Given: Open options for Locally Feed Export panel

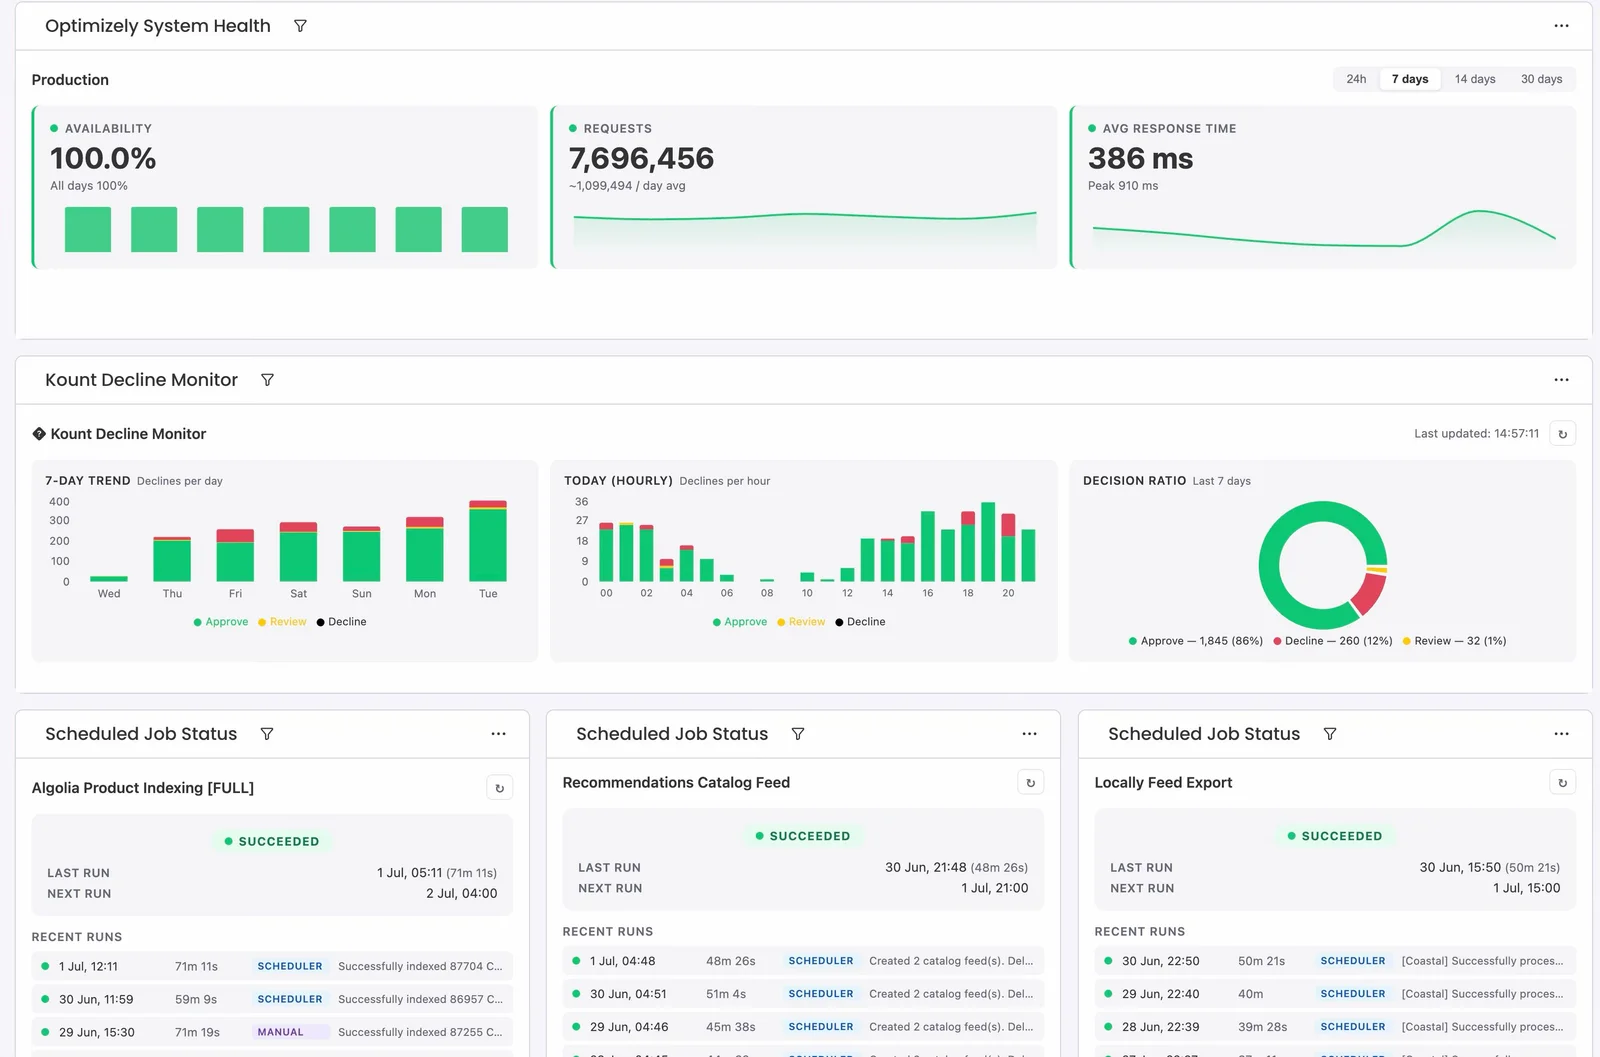Looking at the screenshot, I should pyautogui.click(x=1561, y=734).
